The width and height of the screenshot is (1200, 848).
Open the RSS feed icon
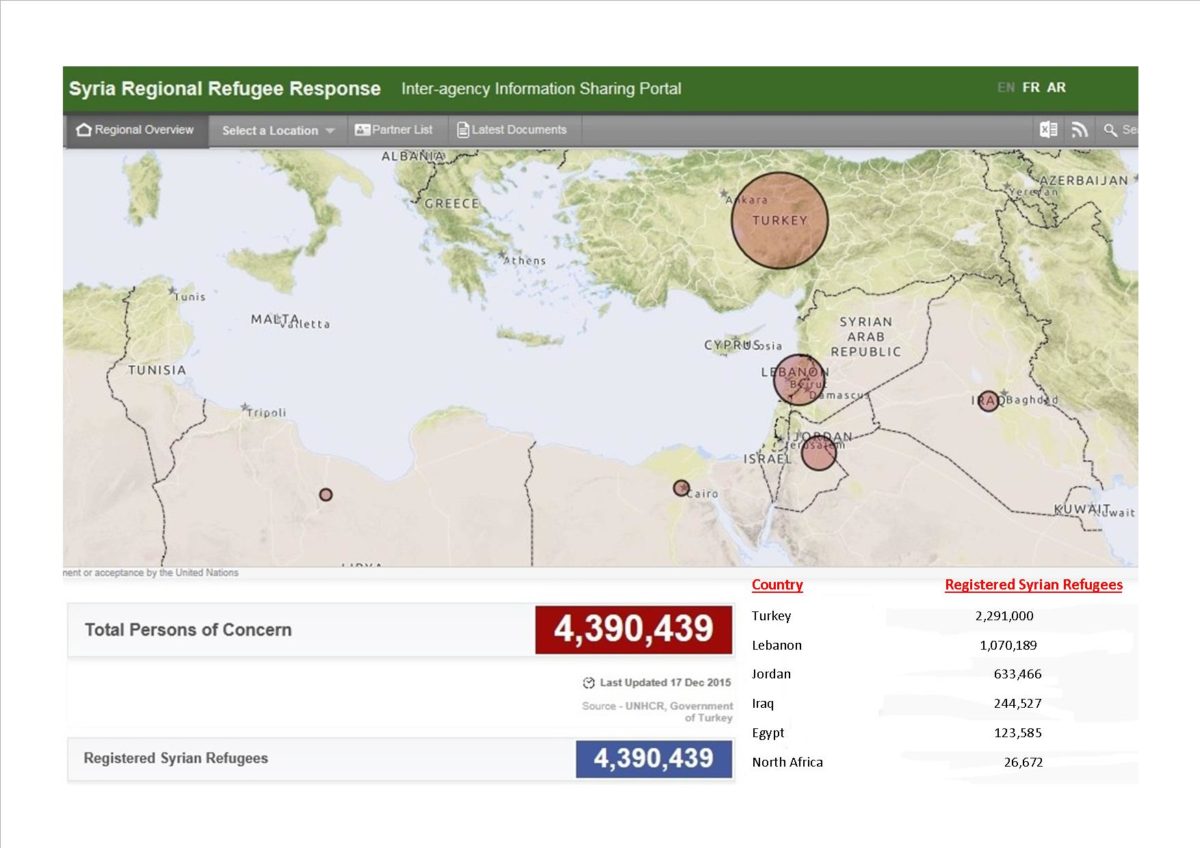1079,130
